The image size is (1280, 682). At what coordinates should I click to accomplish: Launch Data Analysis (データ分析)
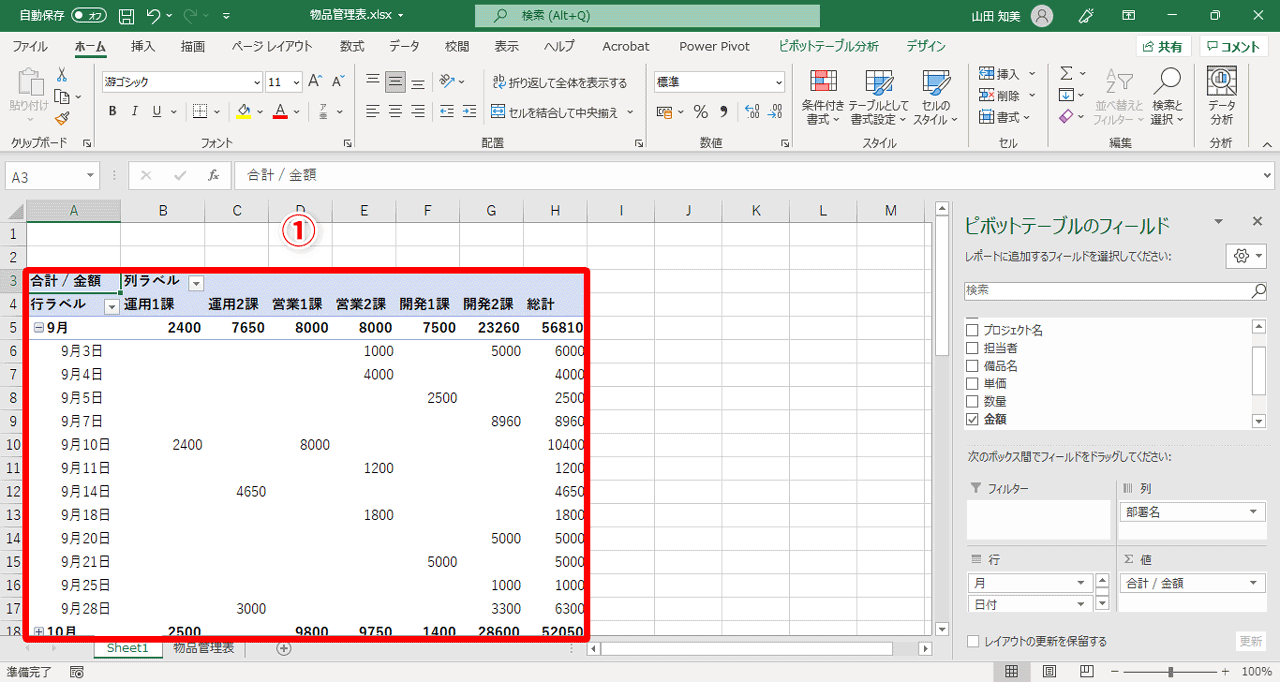pyautogui.click(x=1221, y=97)
